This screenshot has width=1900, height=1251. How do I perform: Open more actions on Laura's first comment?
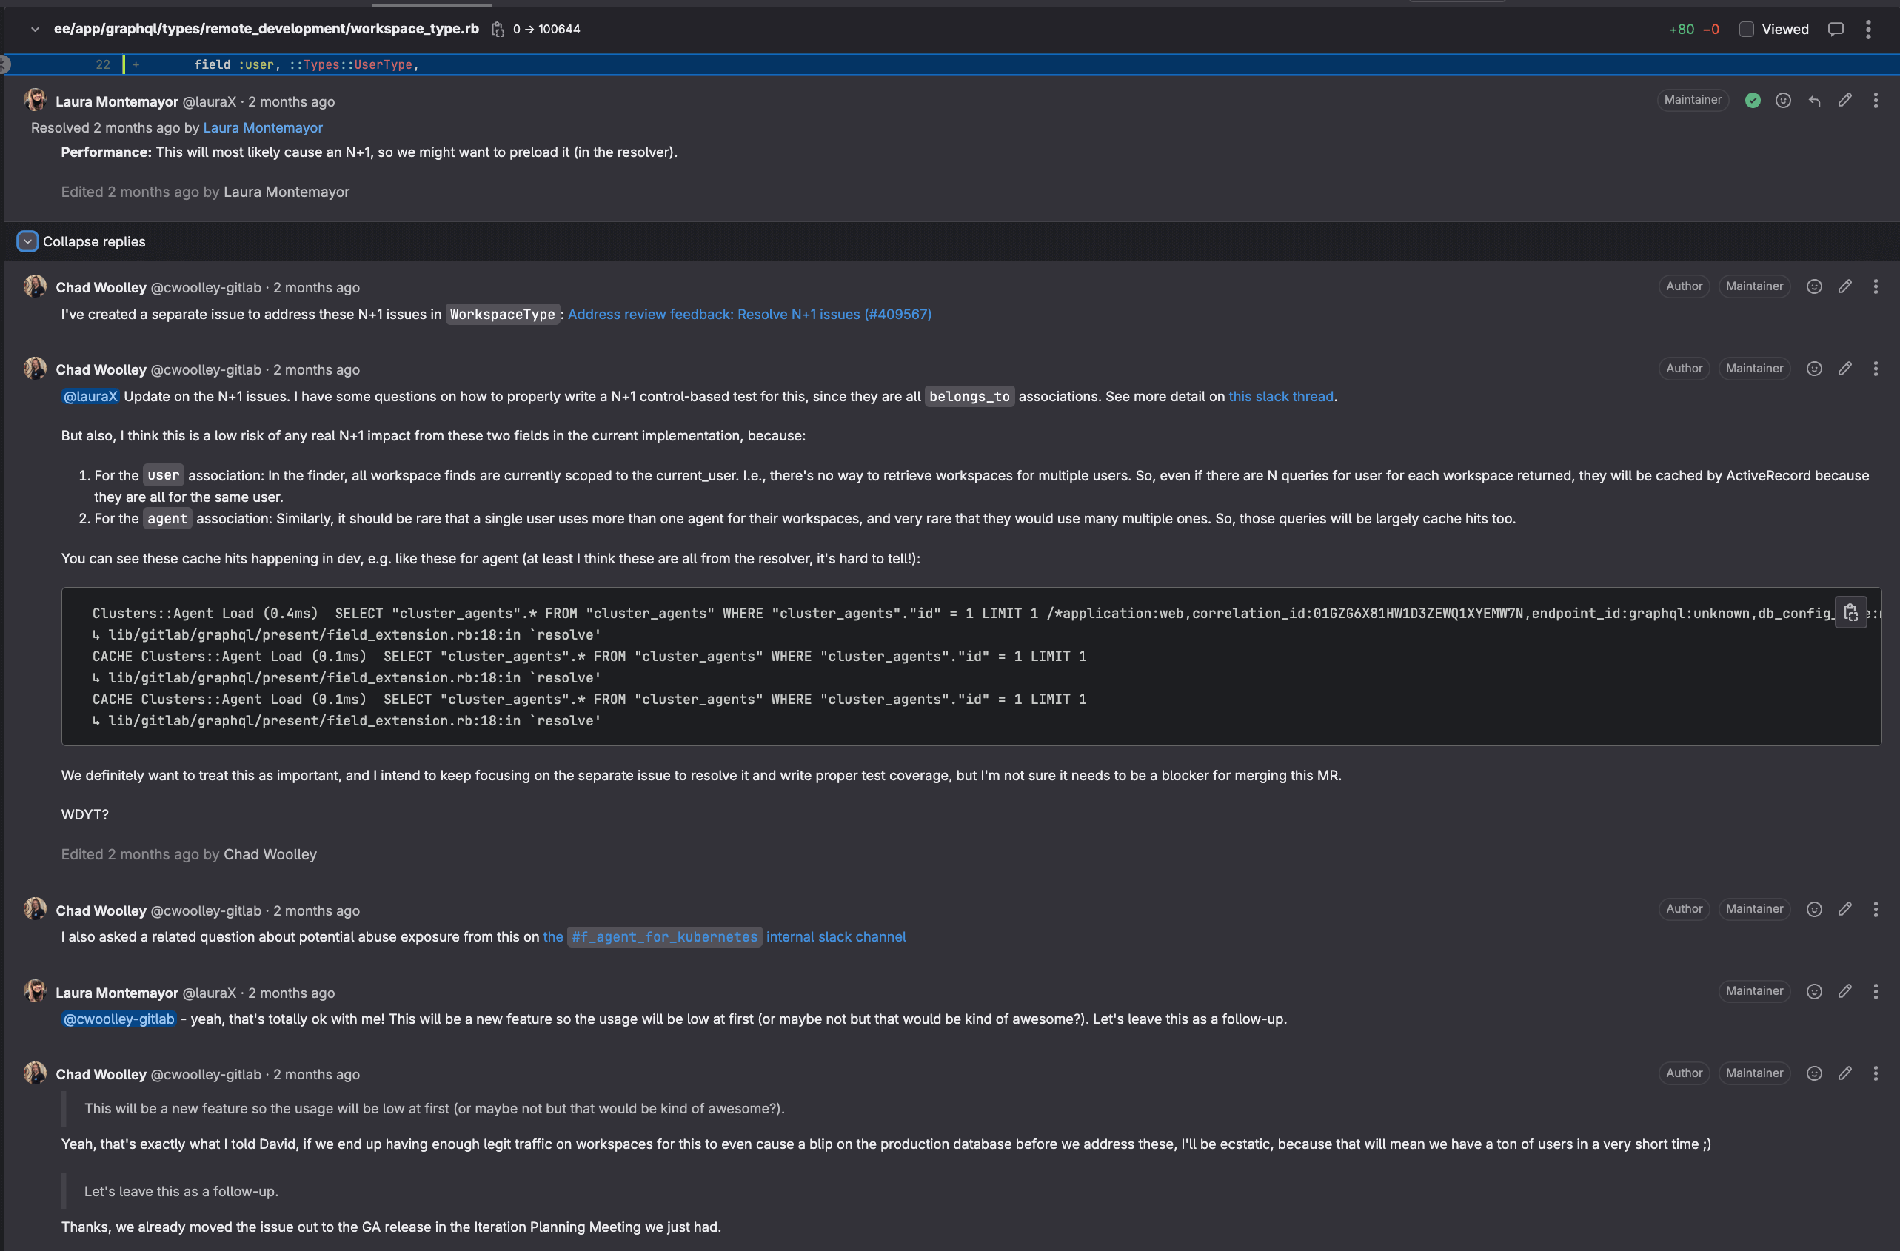[1876, 100]
